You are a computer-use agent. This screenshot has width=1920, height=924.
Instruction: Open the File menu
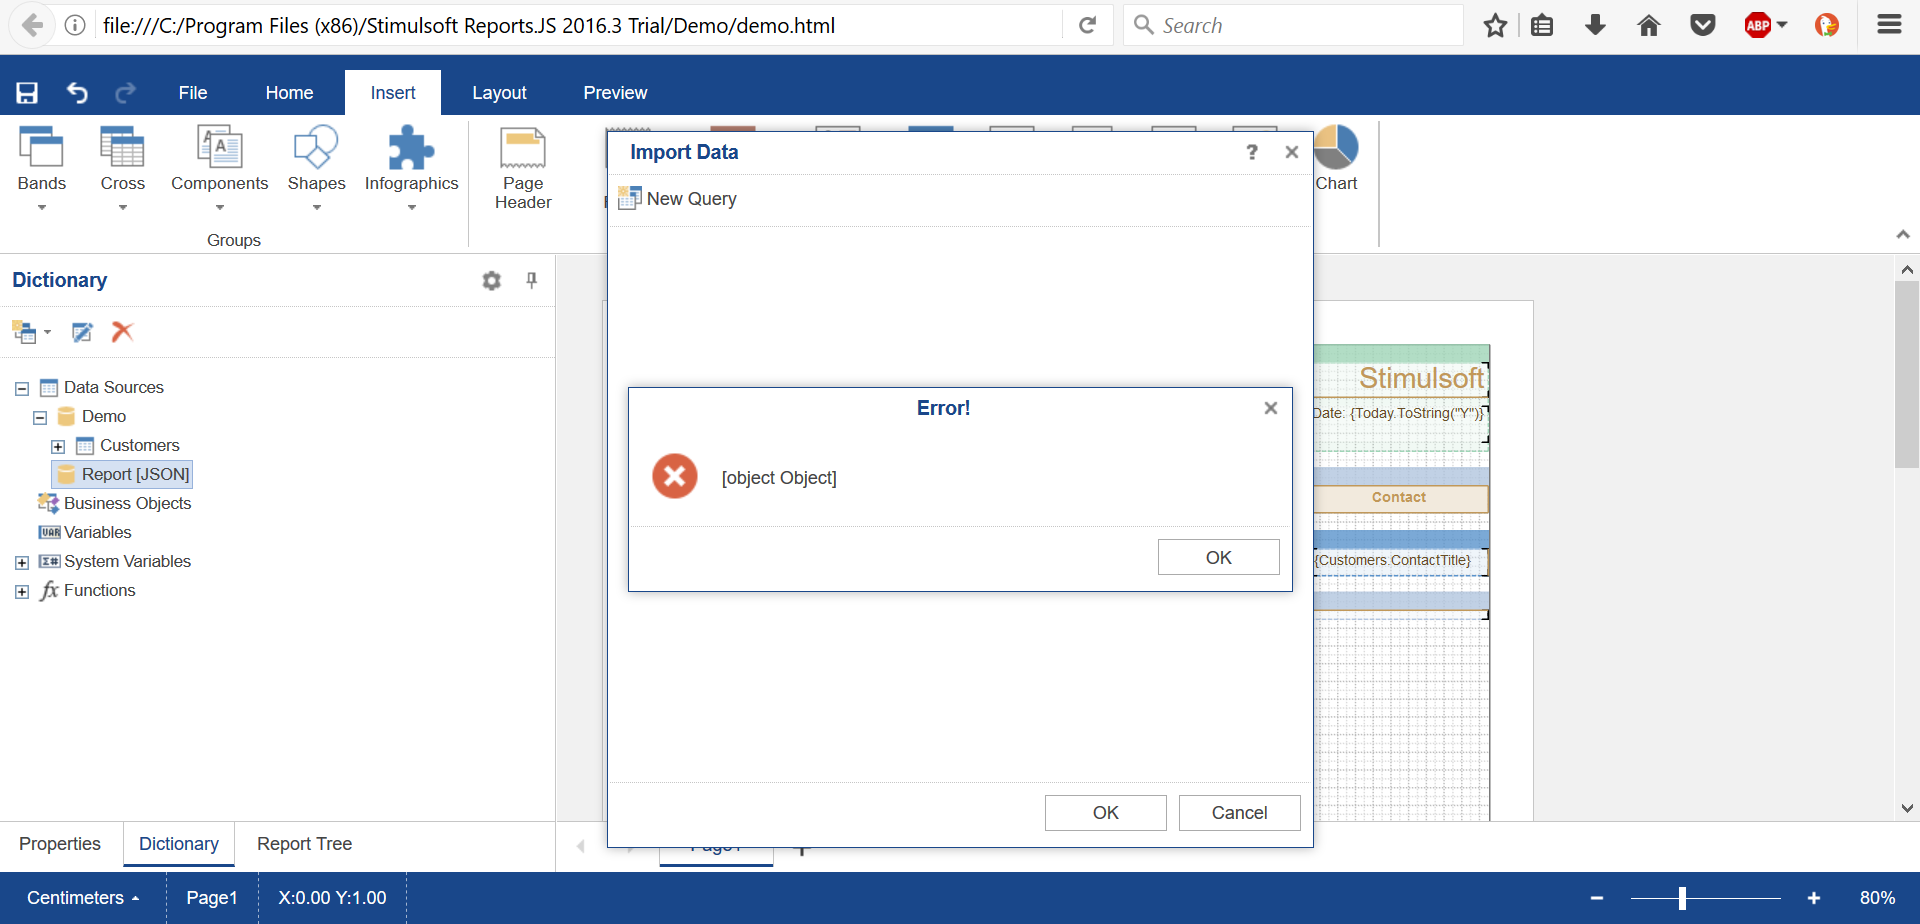pos(193,93)
